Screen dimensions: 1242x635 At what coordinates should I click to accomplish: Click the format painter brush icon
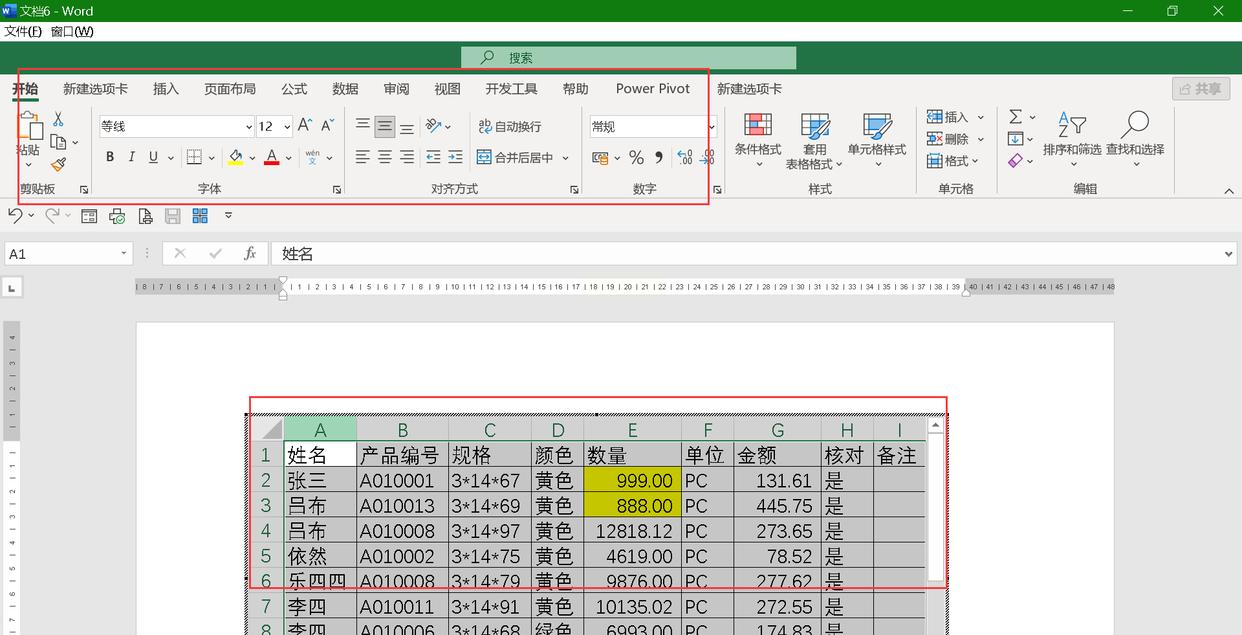pyautogui.click(x=58, y=164)
